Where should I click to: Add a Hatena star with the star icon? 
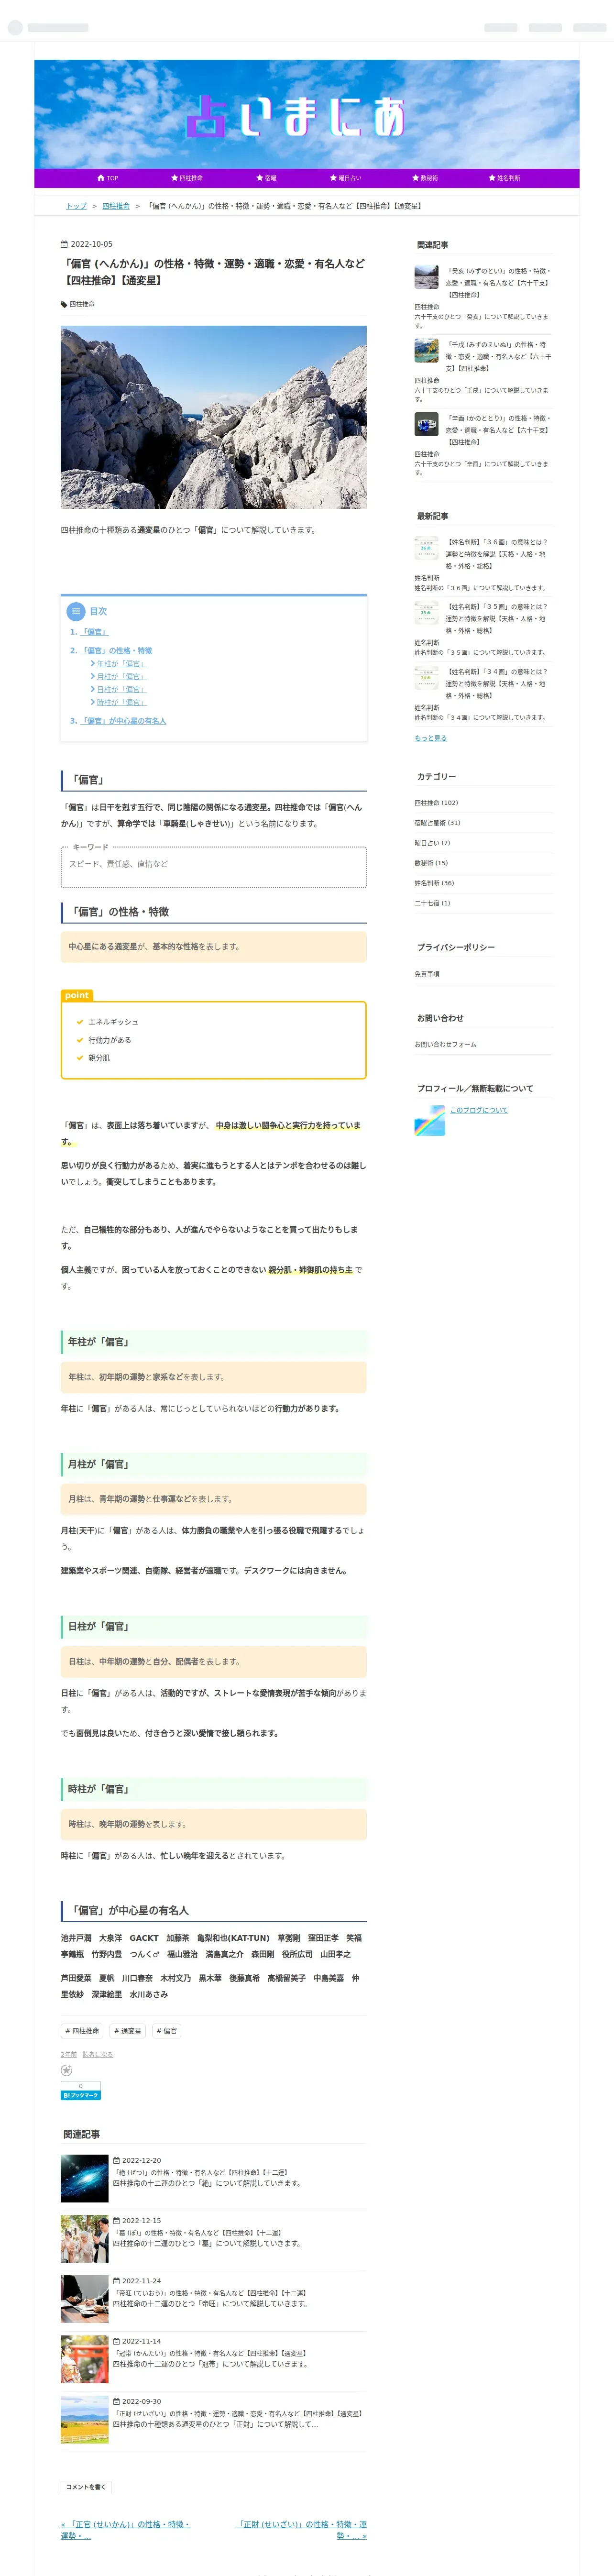coord(67,2070)
